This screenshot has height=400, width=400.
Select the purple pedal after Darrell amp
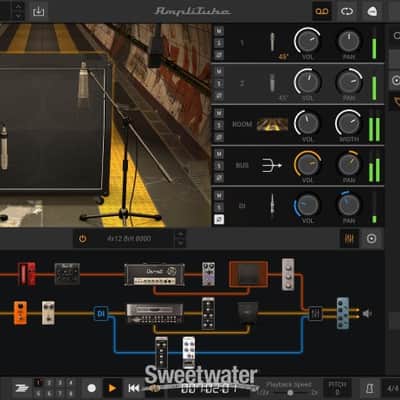point(209,274)
